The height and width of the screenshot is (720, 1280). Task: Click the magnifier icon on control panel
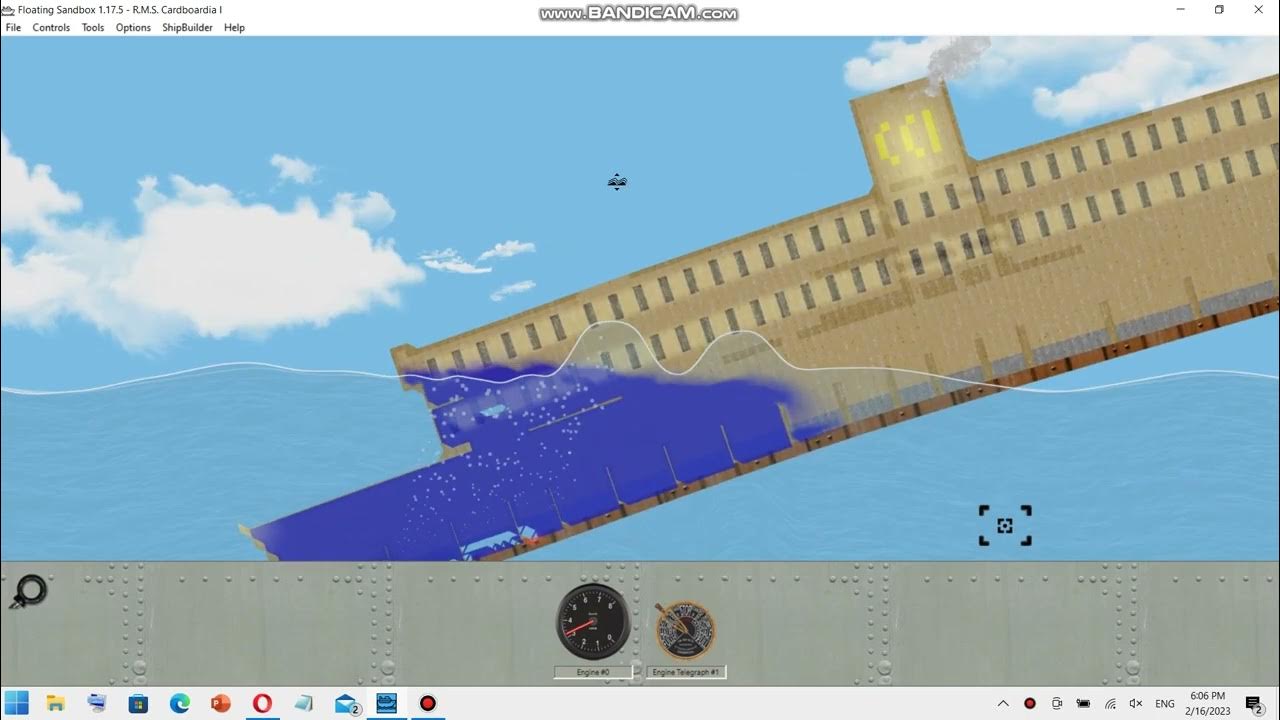(x=28, y=592)
